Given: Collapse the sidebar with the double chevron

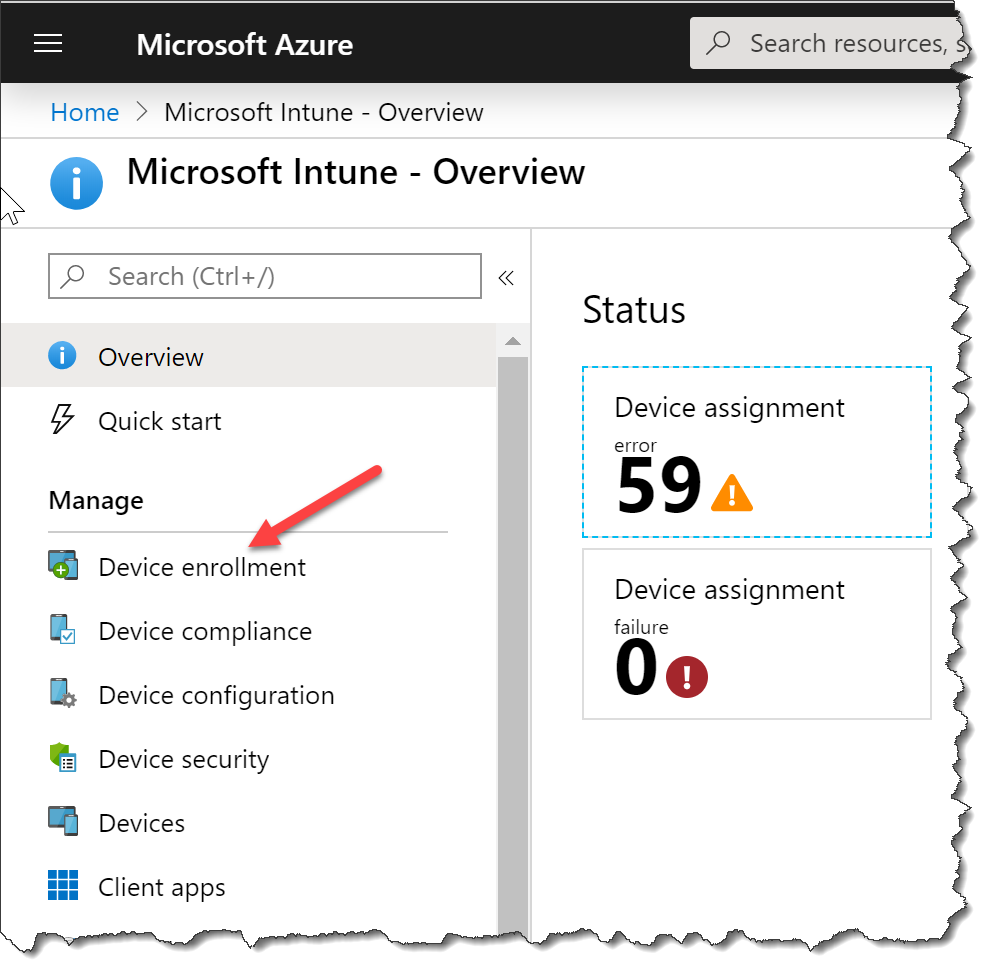Looking at the screenshot, I should click(506, 278).
